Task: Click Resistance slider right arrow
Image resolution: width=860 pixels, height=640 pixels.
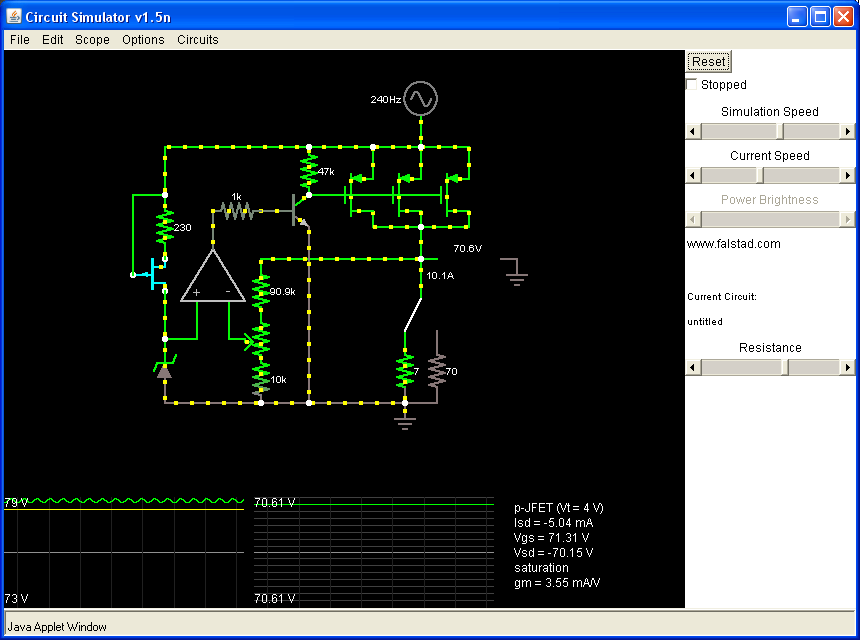Action: [x=847, y=367]
